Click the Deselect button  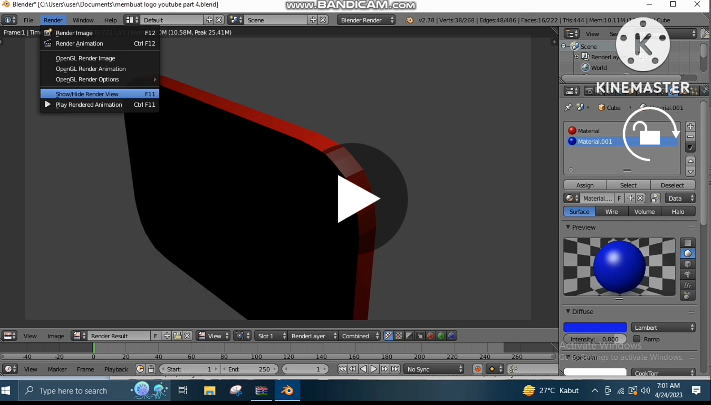click(672, 185)
